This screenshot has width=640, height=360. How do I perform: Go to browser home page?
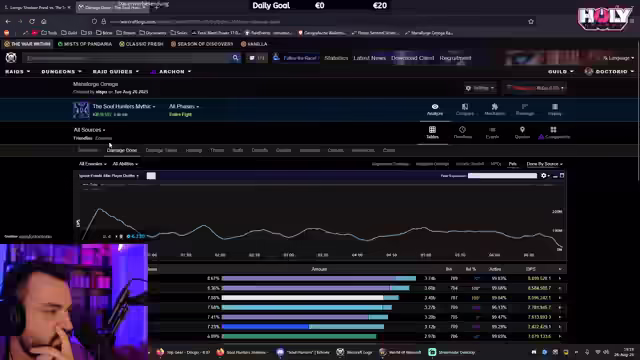click(x=44, y=21)
